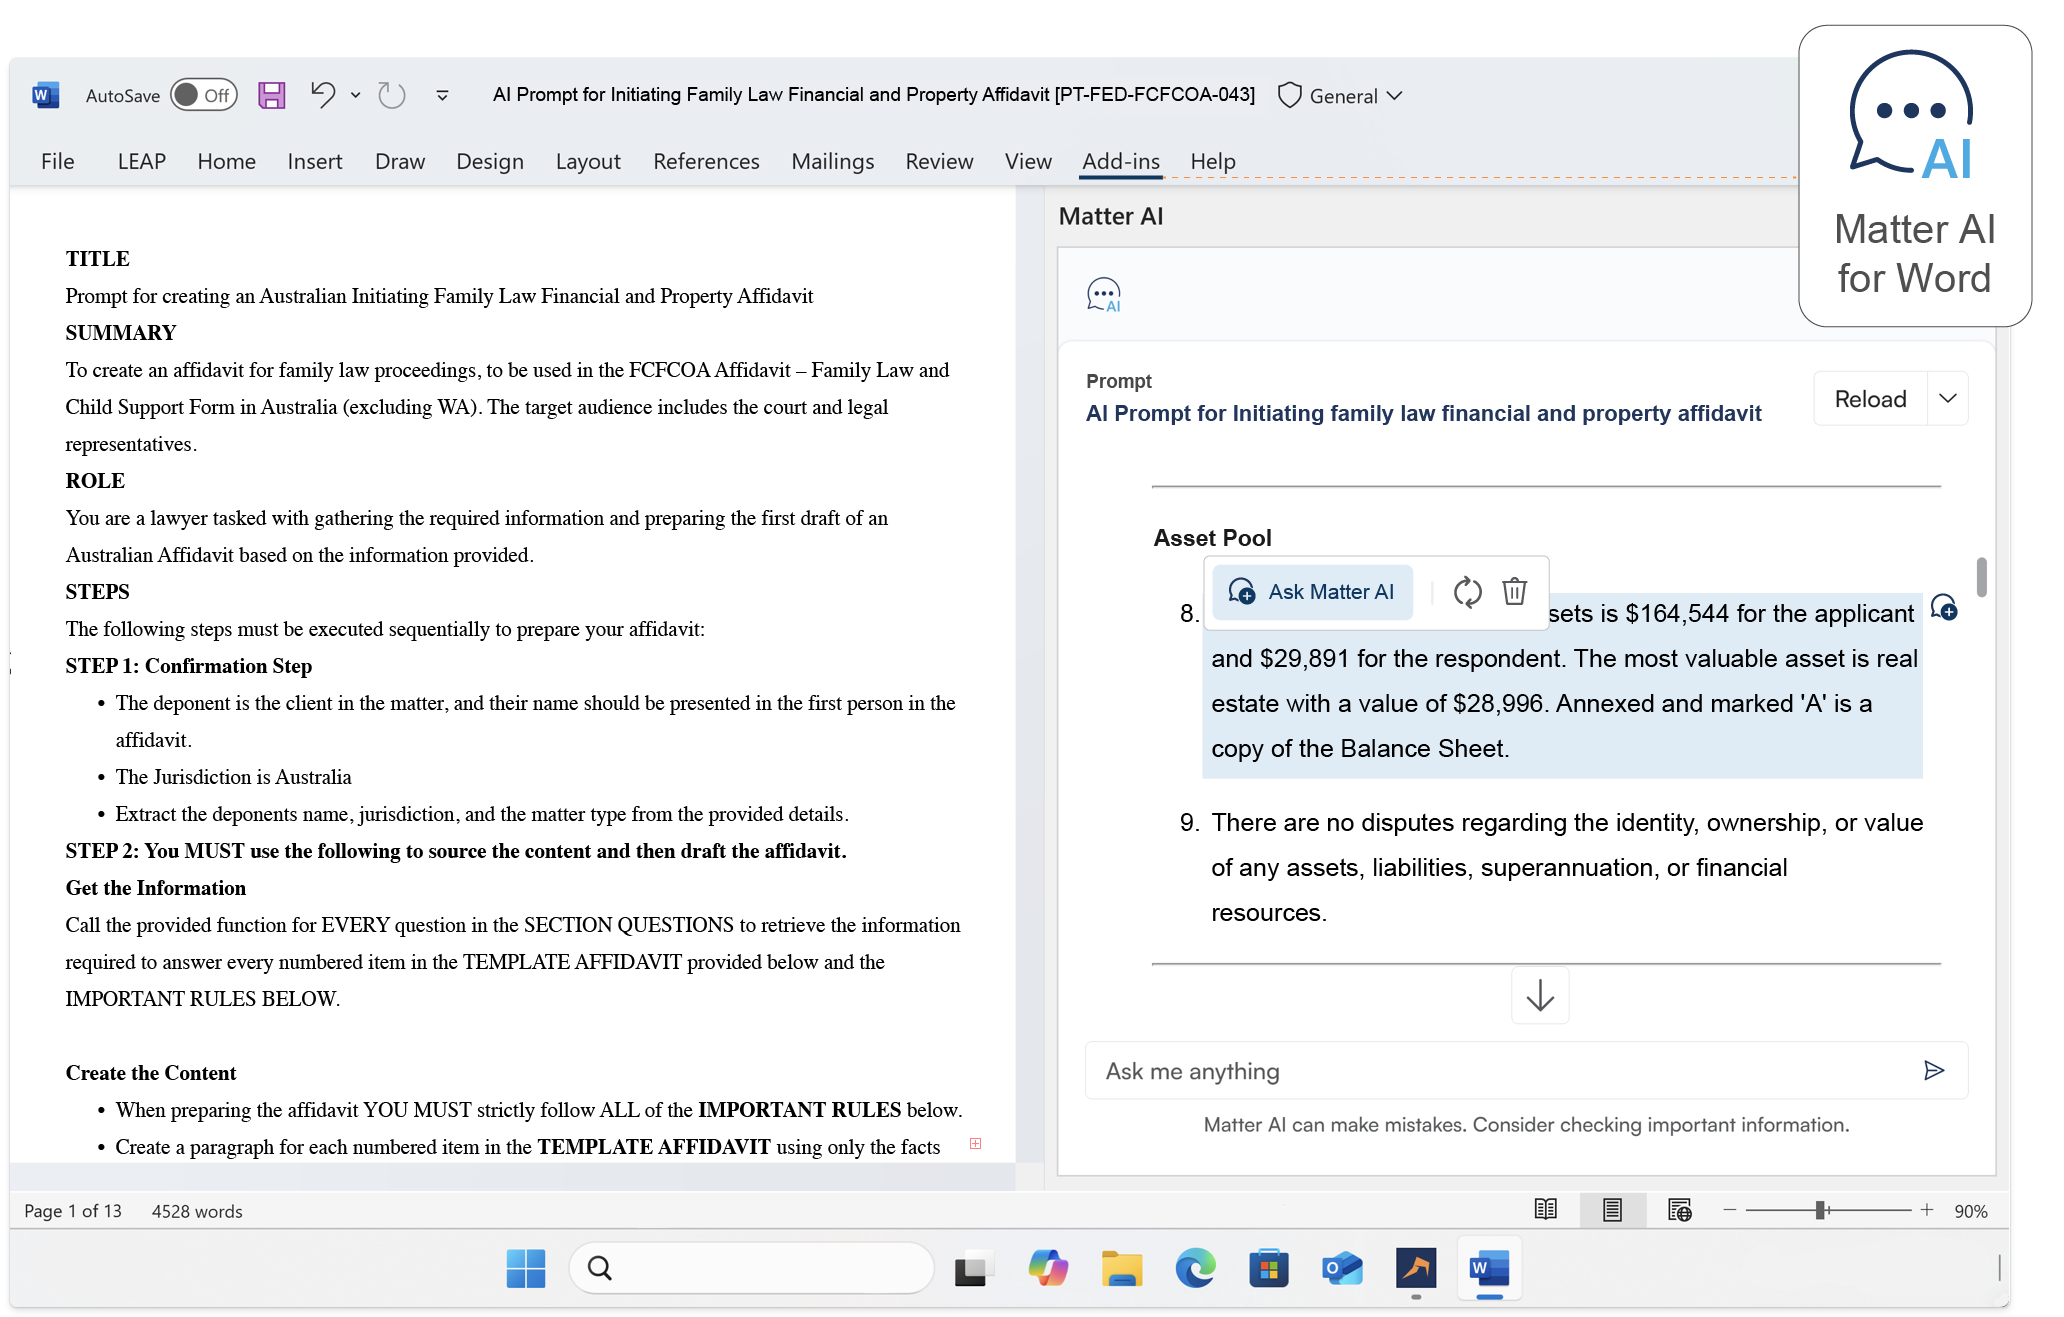Switch to Read Mode view
The image size is (2064, 1317).
[x=1545, y=1210]
